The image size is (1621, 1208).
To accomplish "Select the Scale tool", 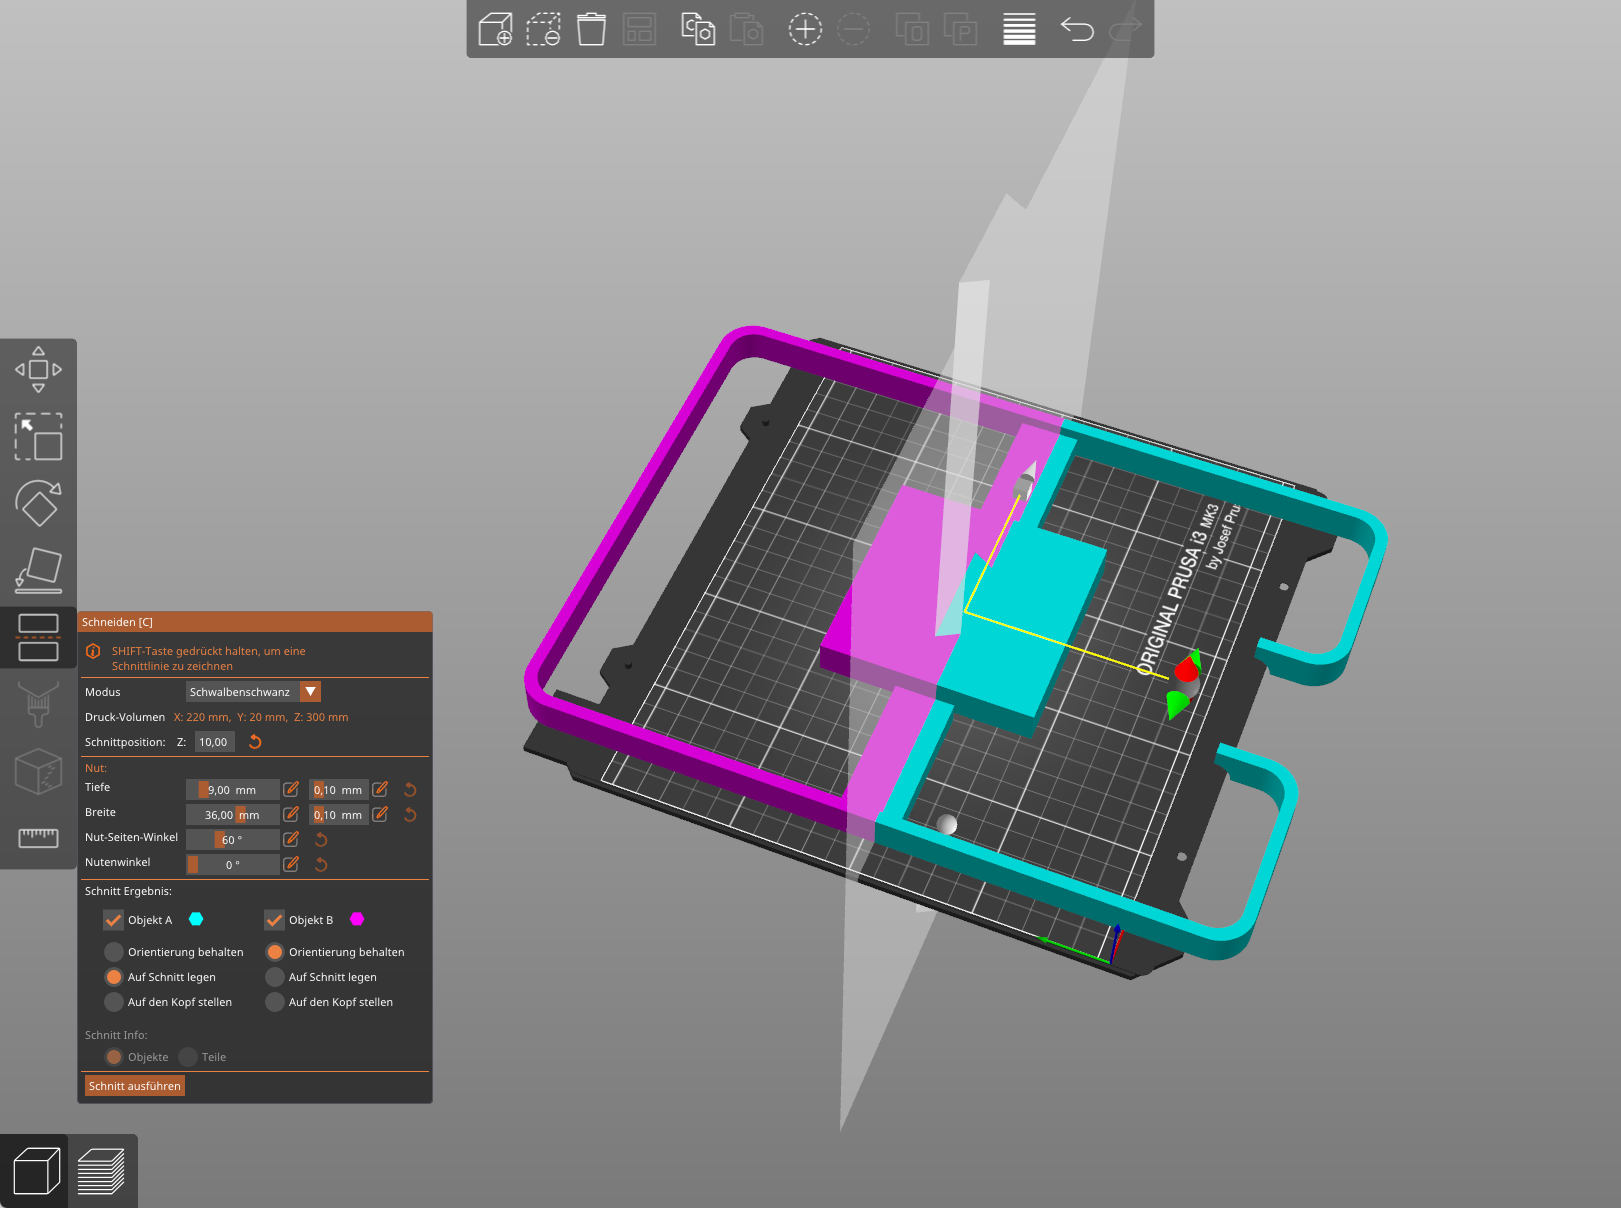I will click(38, 437).
